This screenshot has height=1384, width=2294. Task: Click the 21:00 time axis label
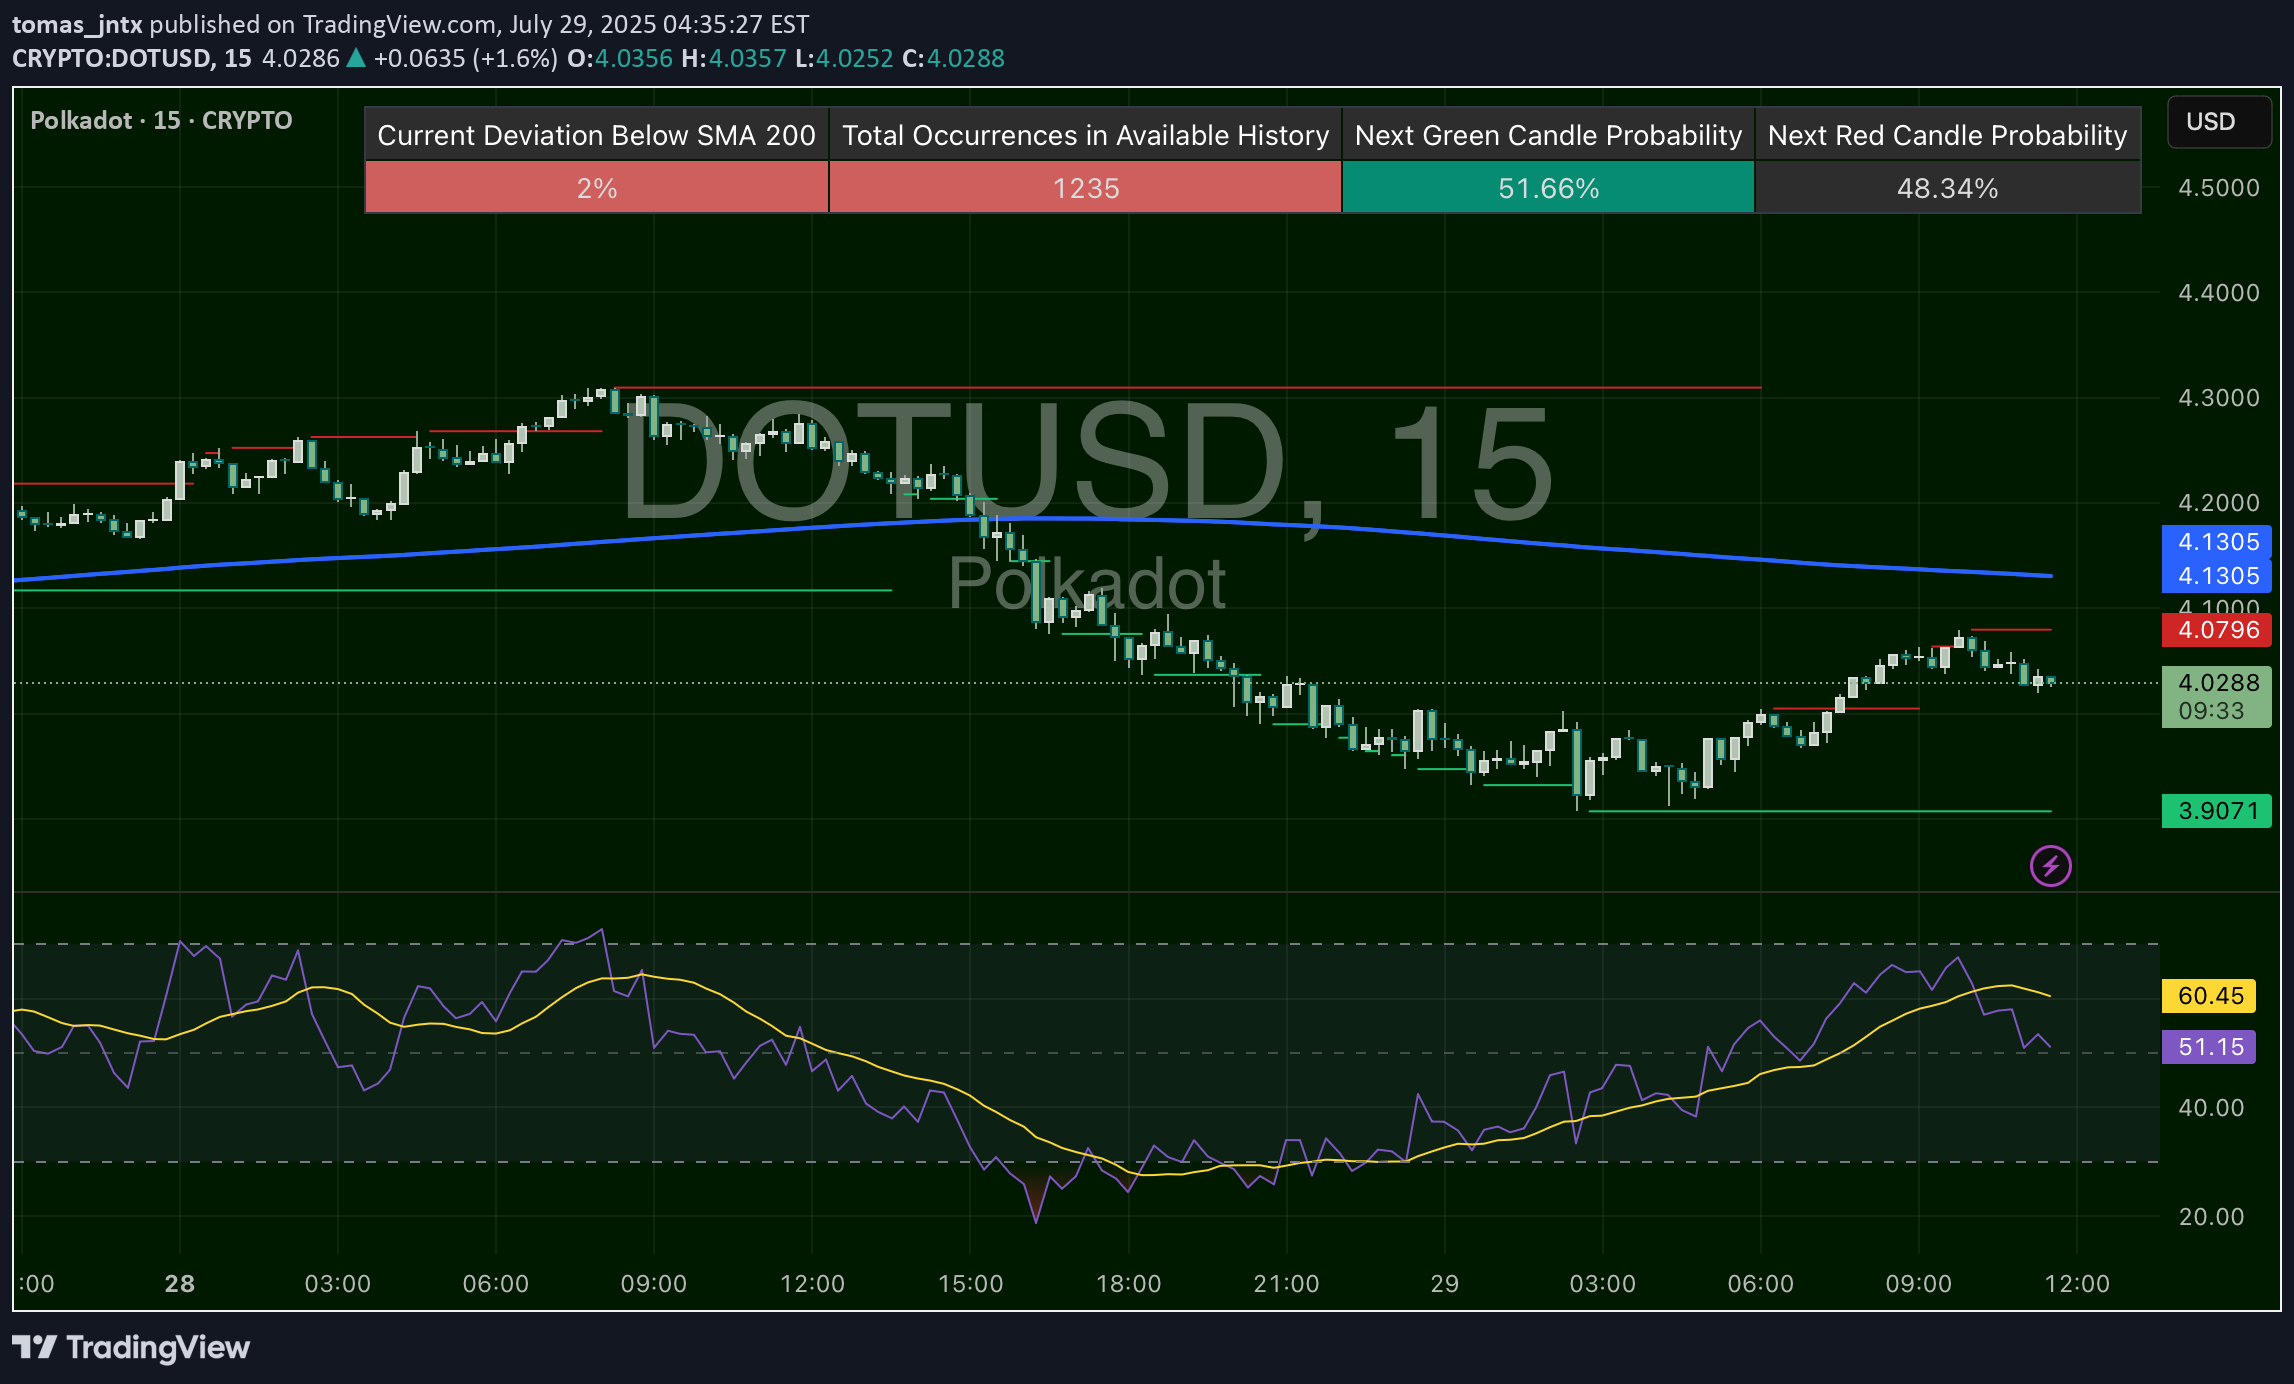(1286, 1283)
